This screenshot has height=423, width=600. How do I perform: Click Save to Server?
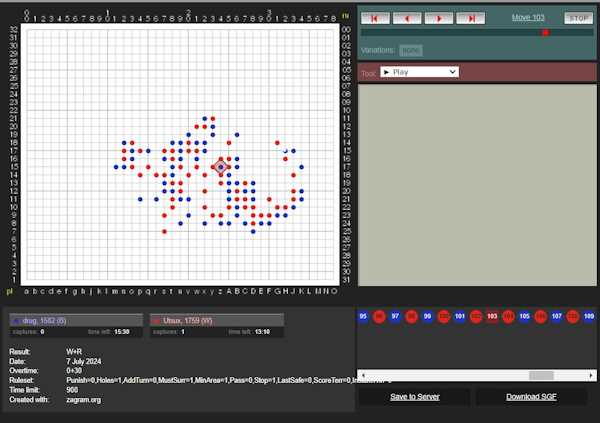[413, 397]
